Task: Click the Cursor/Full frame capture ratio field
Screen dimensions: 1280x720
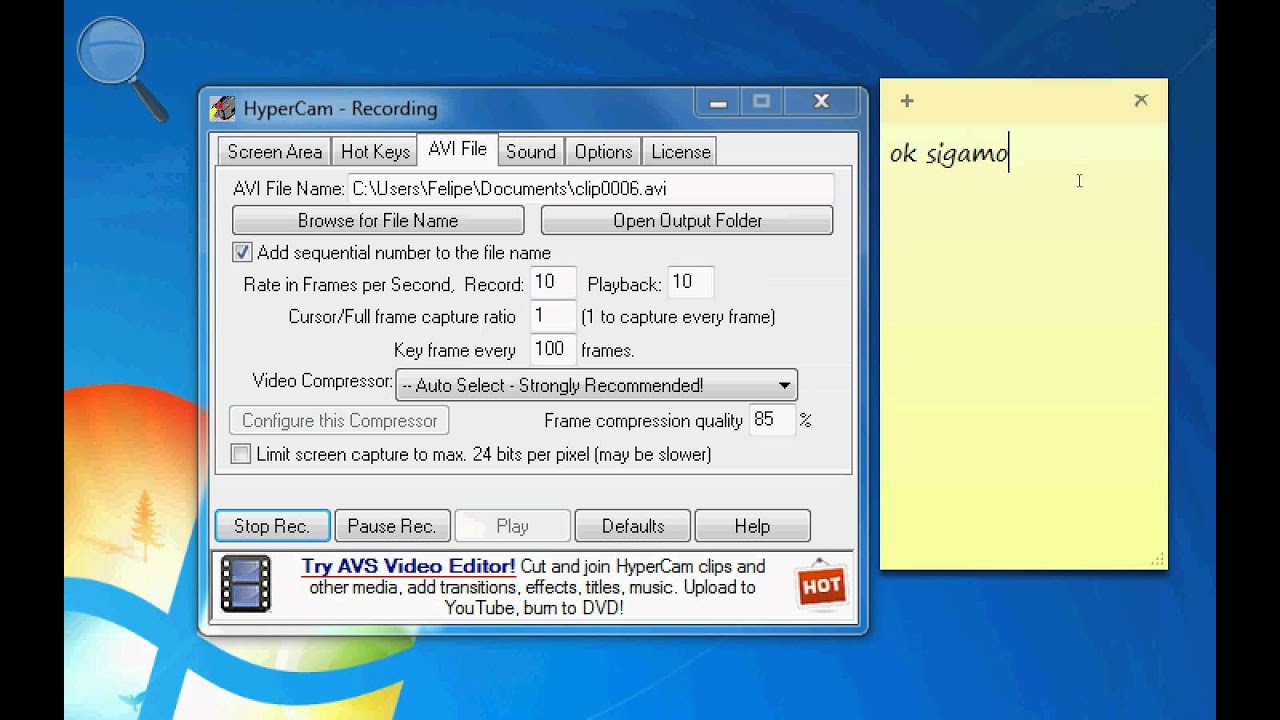Action: pyautogui.click(x=553, y=316)
